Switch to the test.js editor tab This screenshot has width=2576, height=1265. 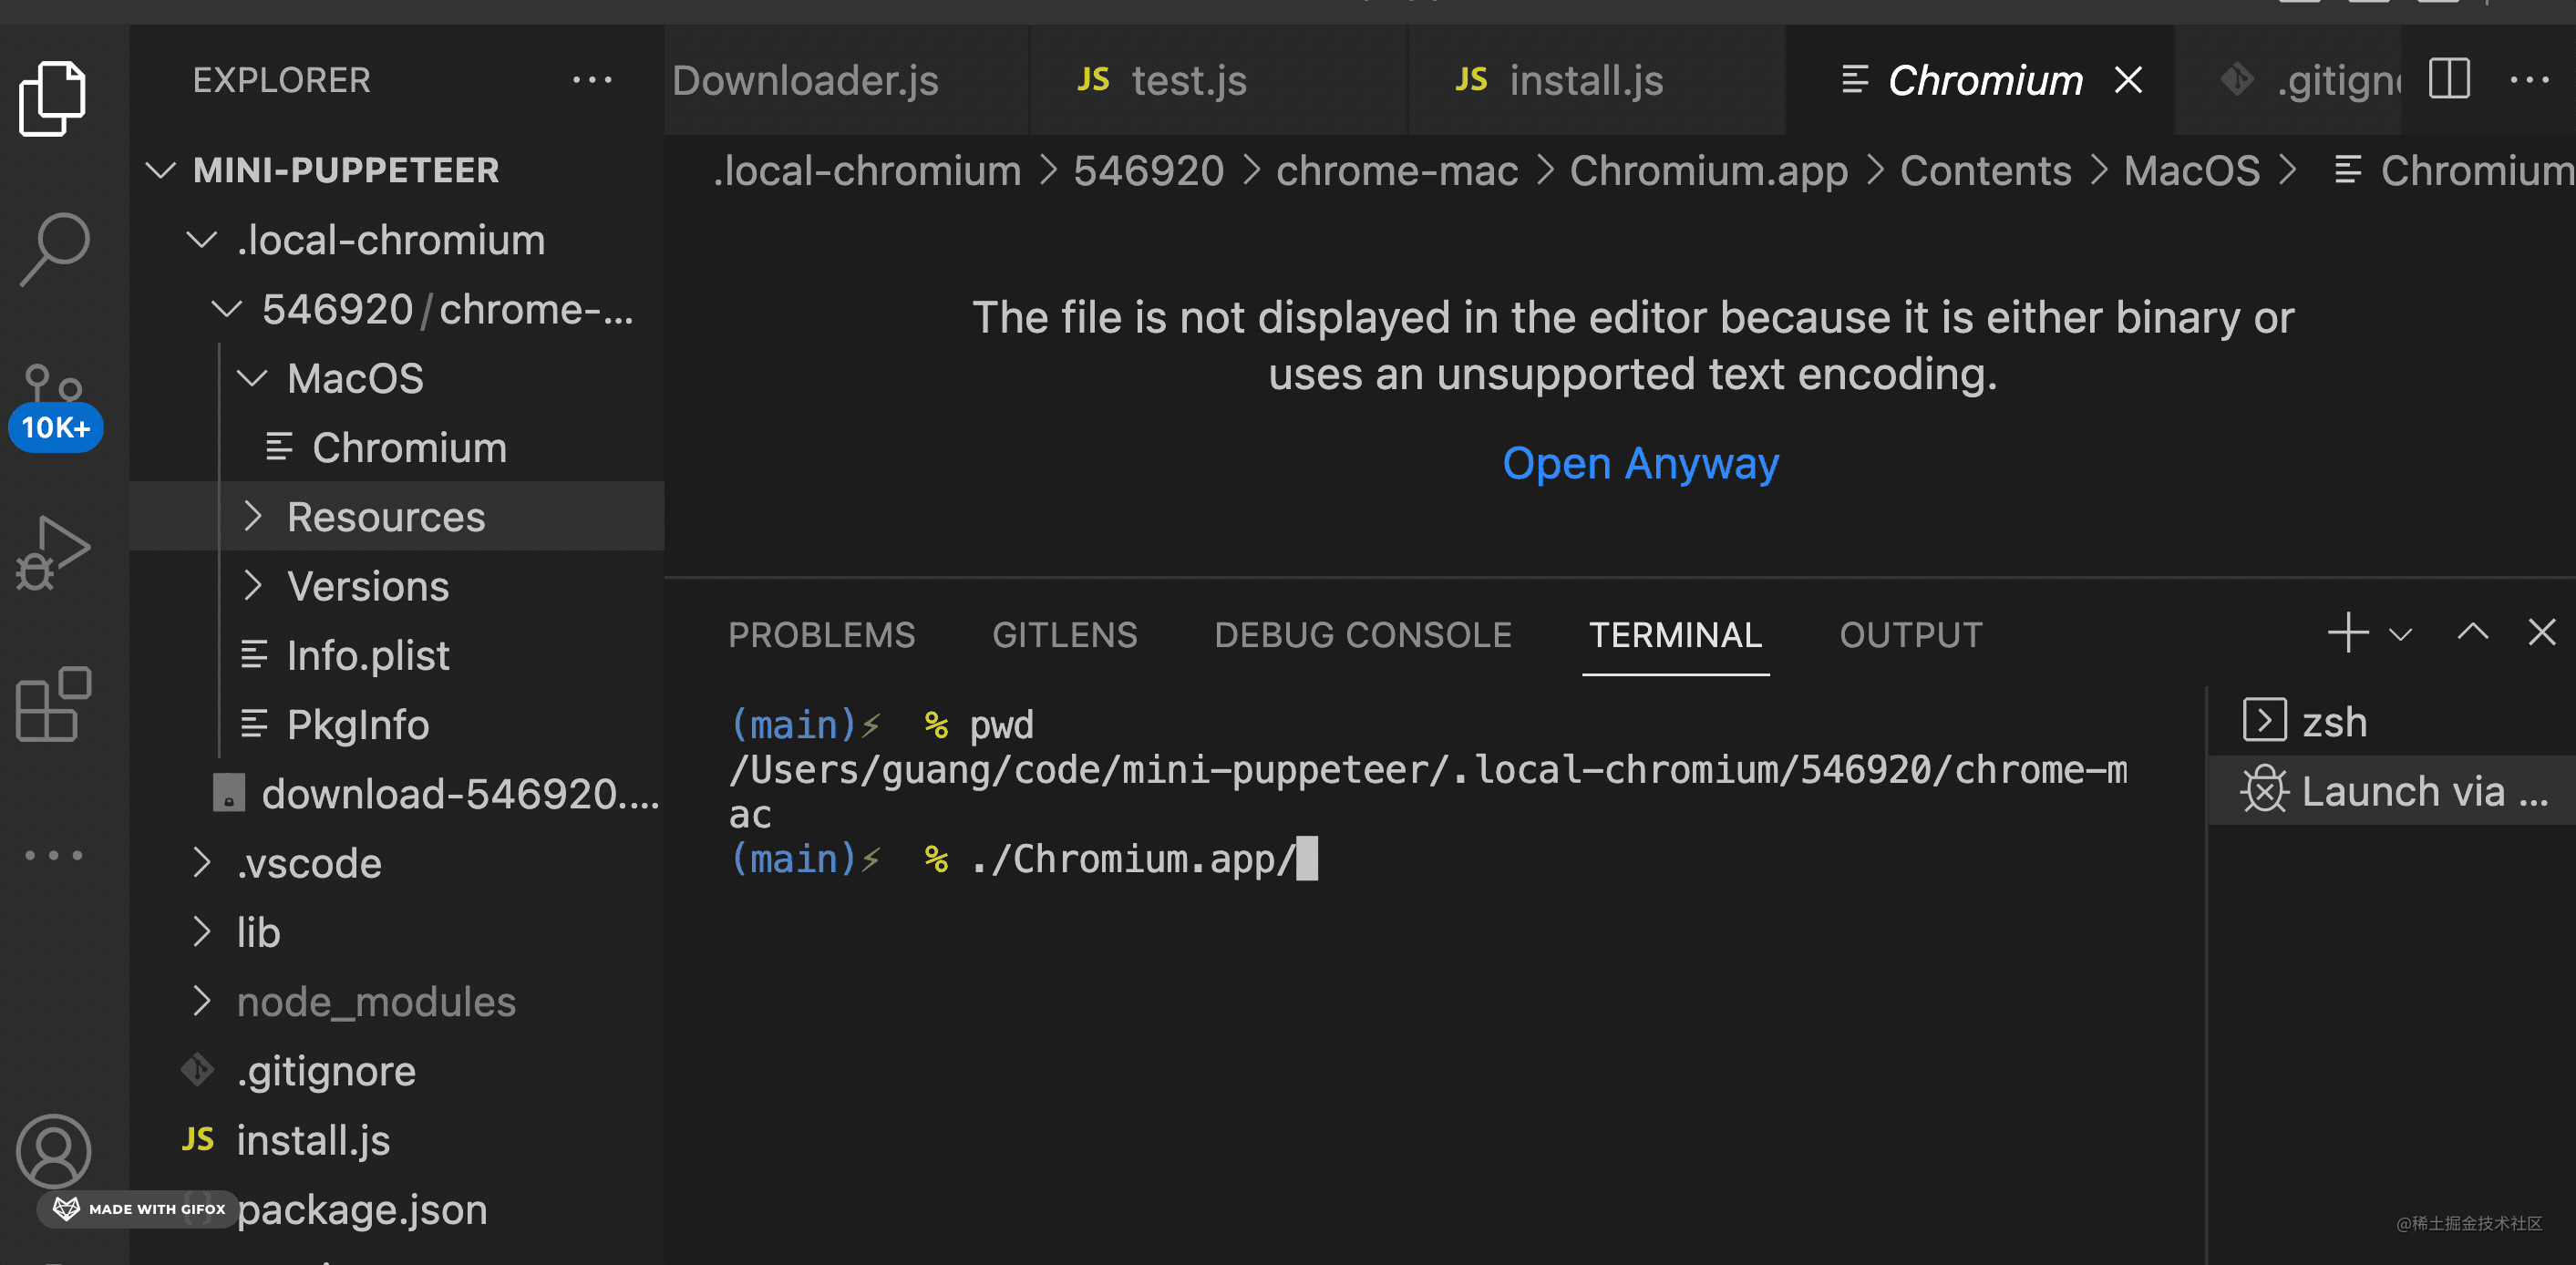tap(1188, 80)
